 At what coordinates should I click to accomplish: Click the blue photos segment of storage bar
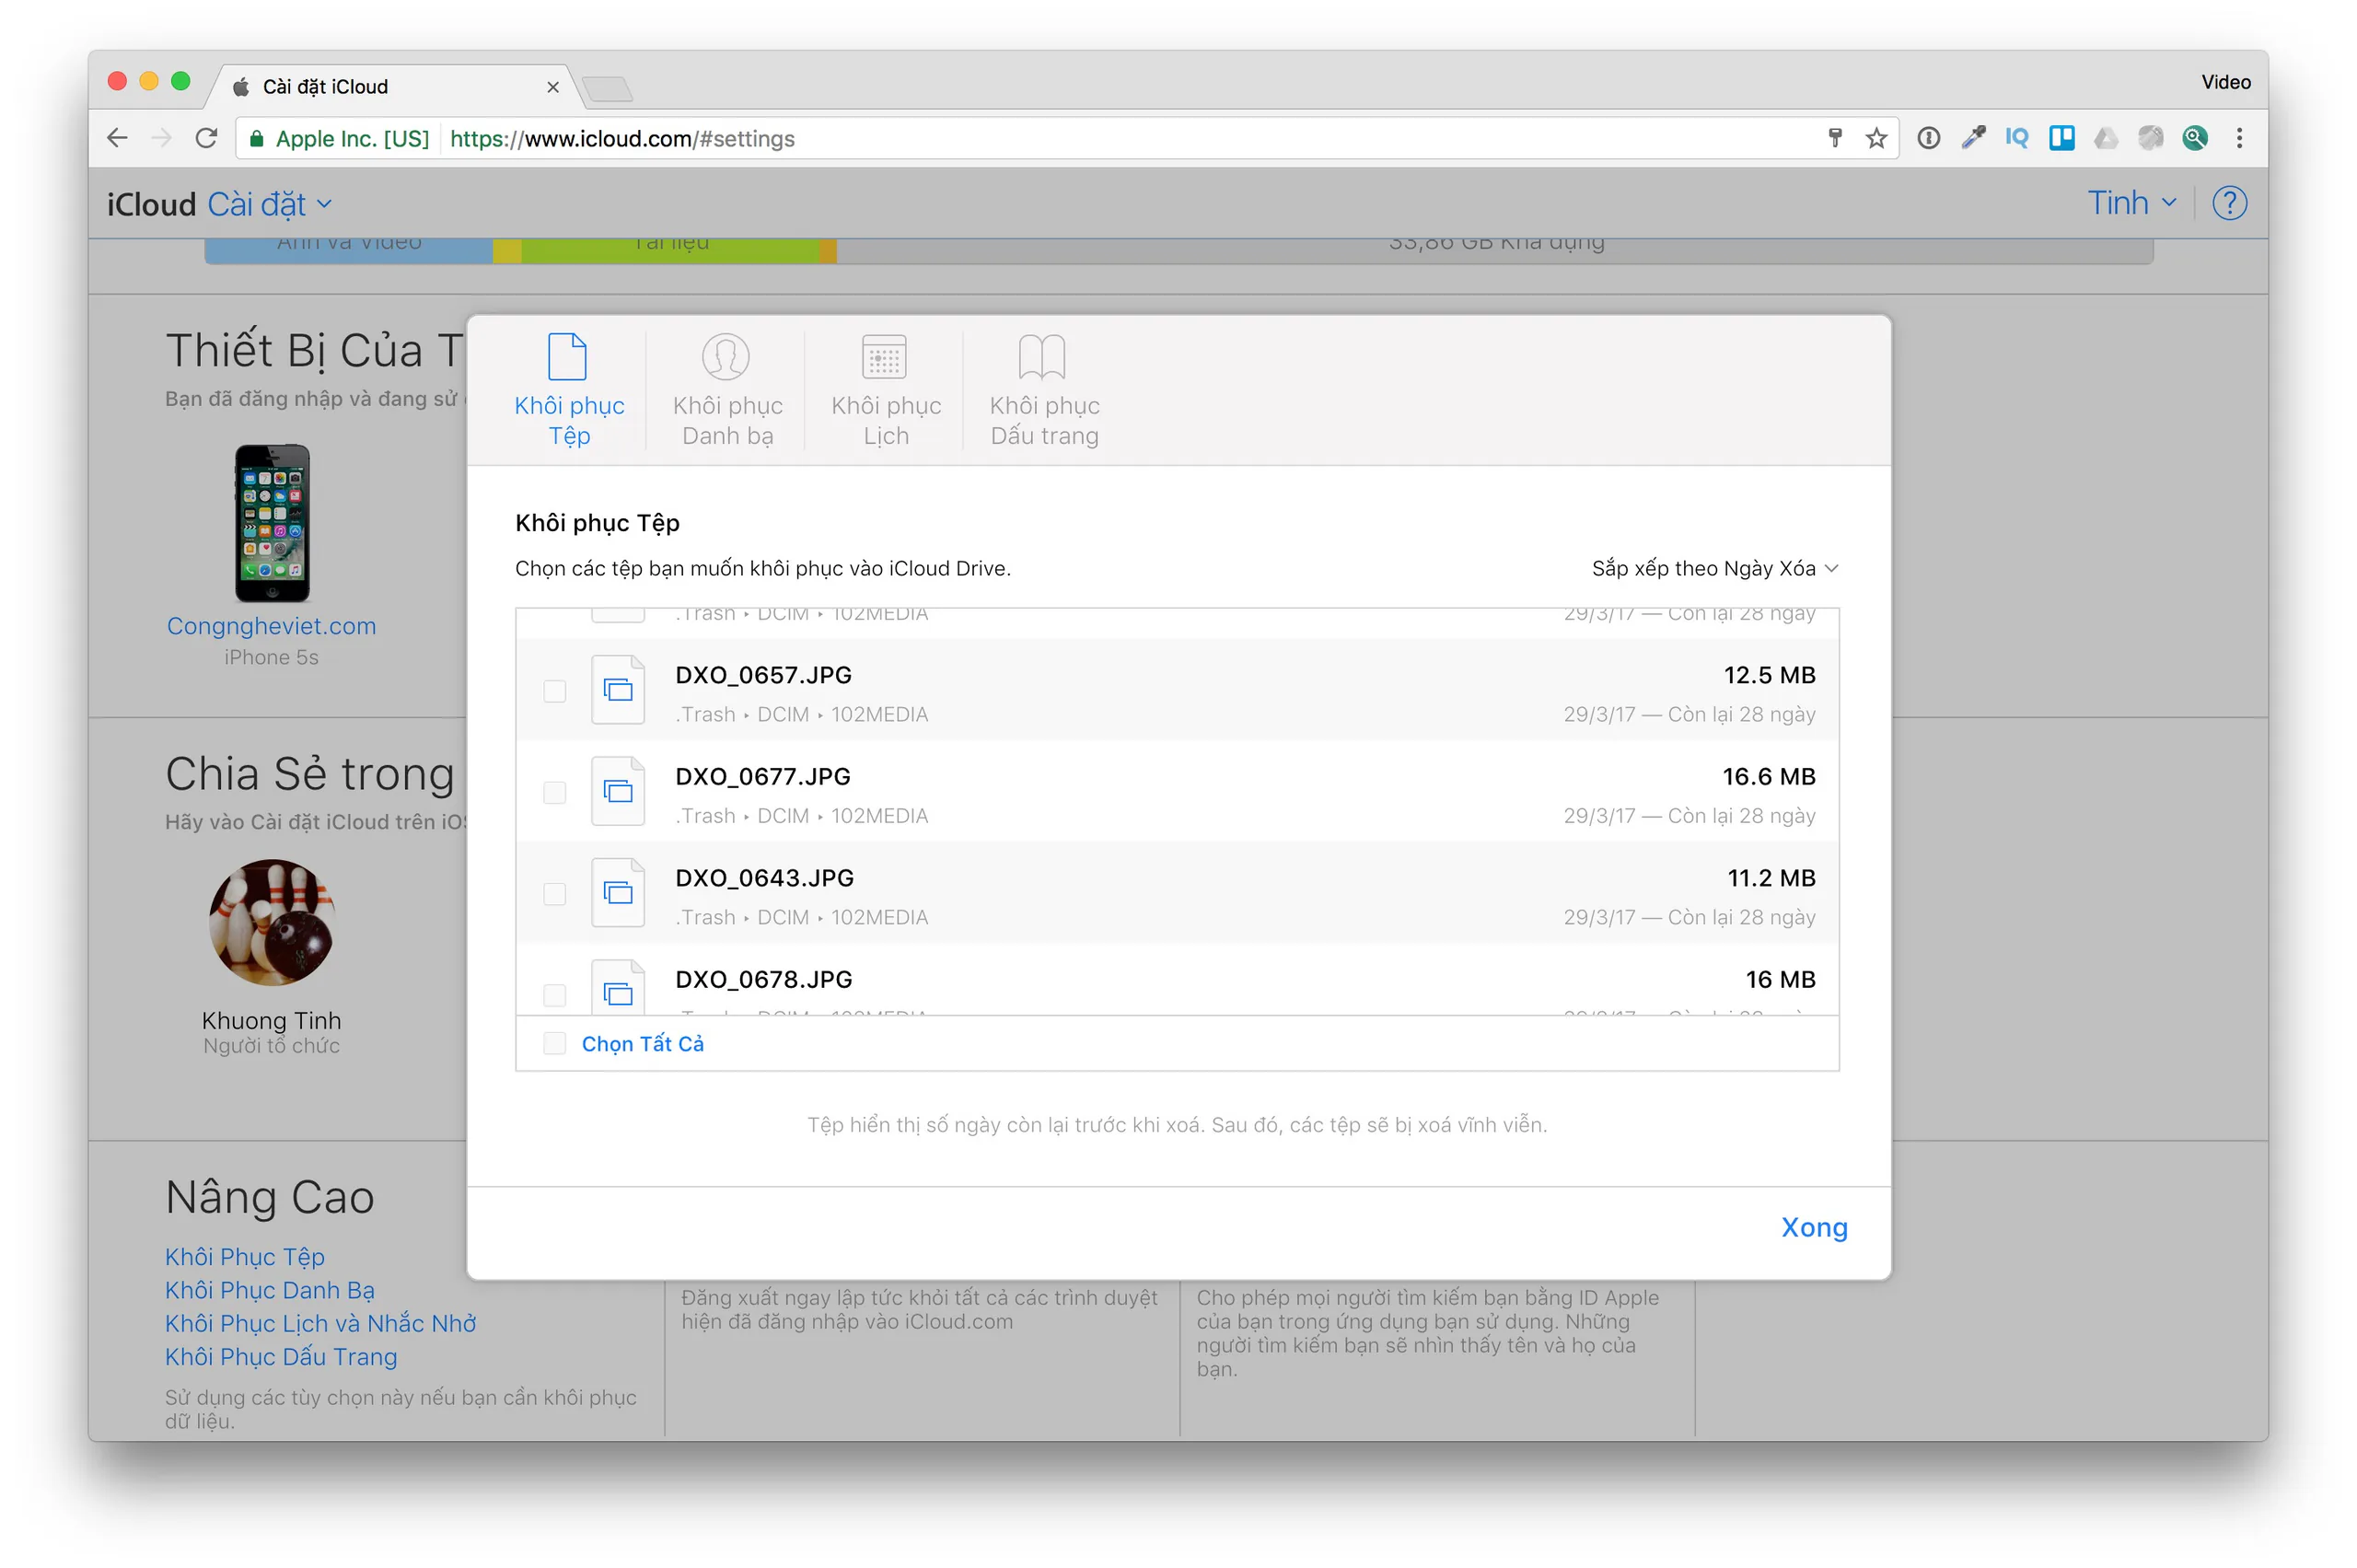(348, 250)
